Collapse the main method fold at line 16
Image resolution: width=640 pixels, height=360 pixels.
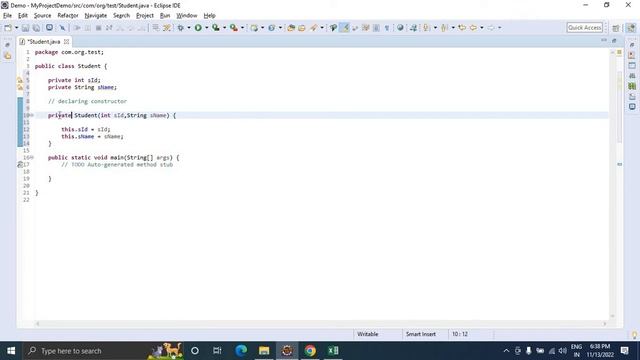(x=32, y=158)
